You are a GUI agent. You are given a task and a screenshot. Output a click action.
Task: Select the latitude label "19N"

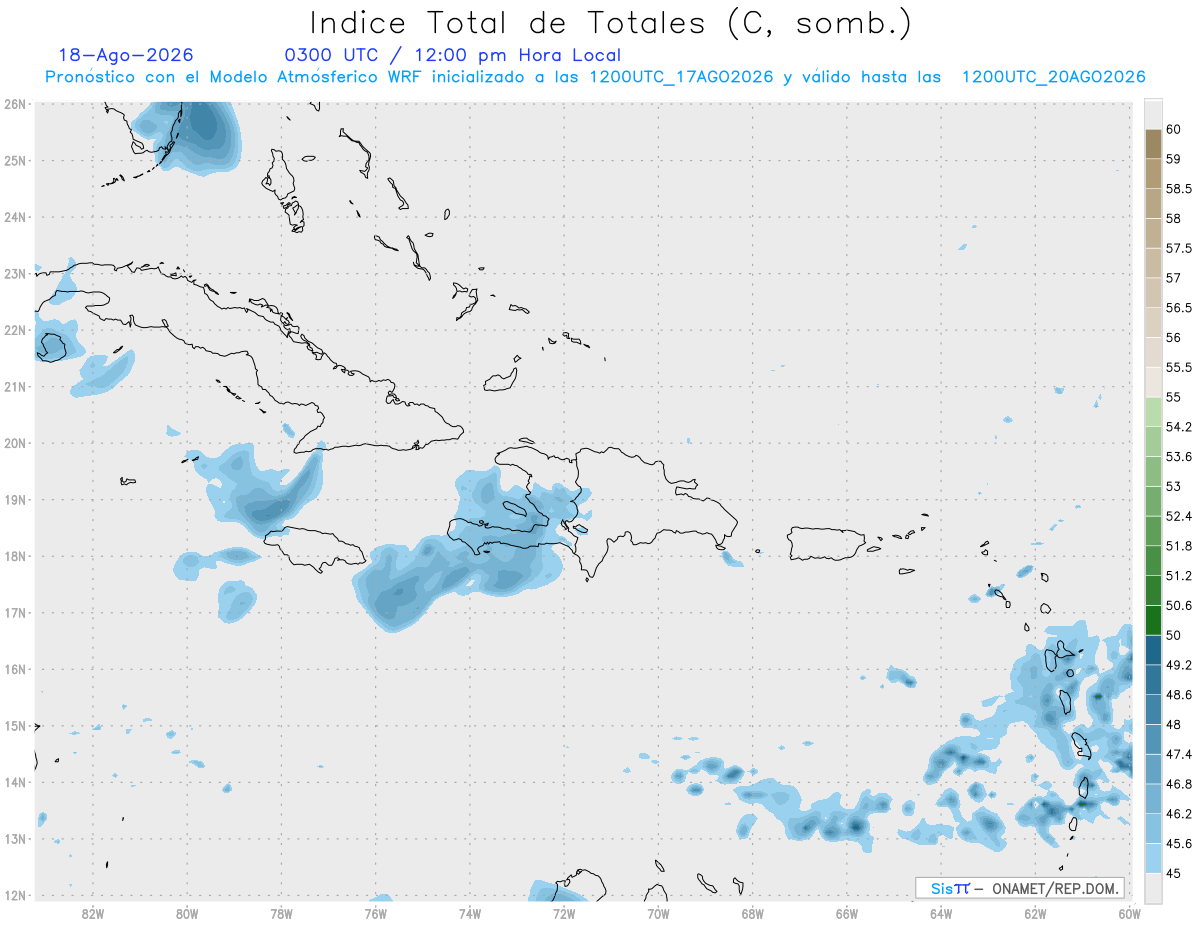[15, 499]
